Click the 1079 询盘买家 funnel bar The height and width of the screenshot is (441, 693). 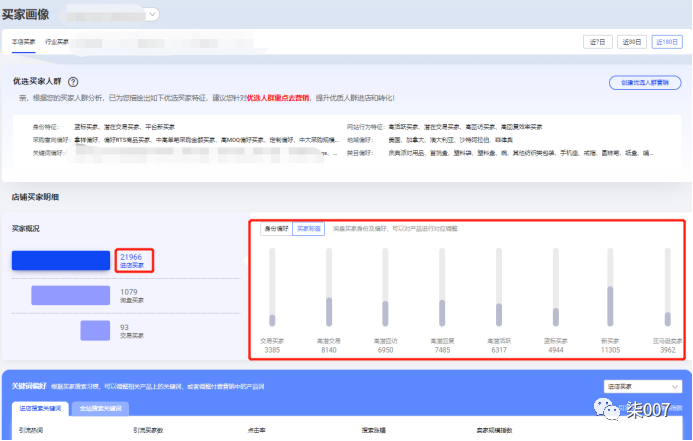[x=72, y=295]
